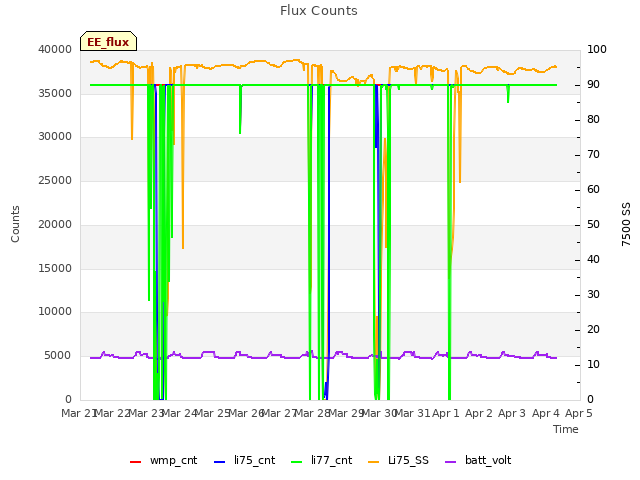The height and width of the screenshot is (480, 640).
Task: Click the 10 right axis tick label
Action: [593, 365]
